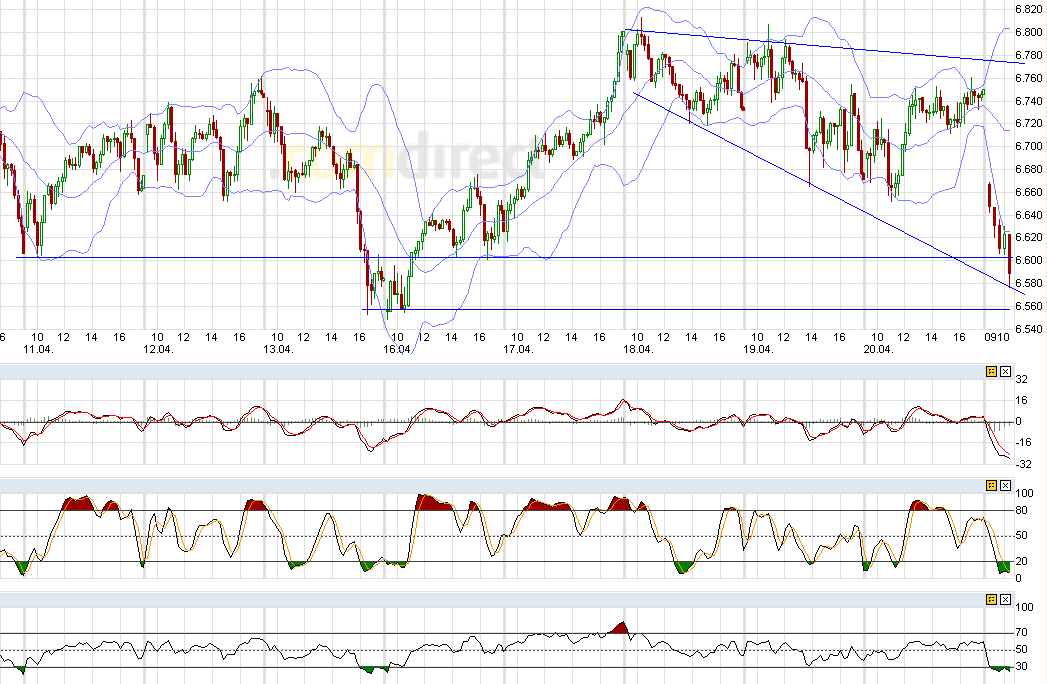Click the 6.740 price axis label
The height and width of the screenshot is (684, 1047).
[x=1028, y=101]
